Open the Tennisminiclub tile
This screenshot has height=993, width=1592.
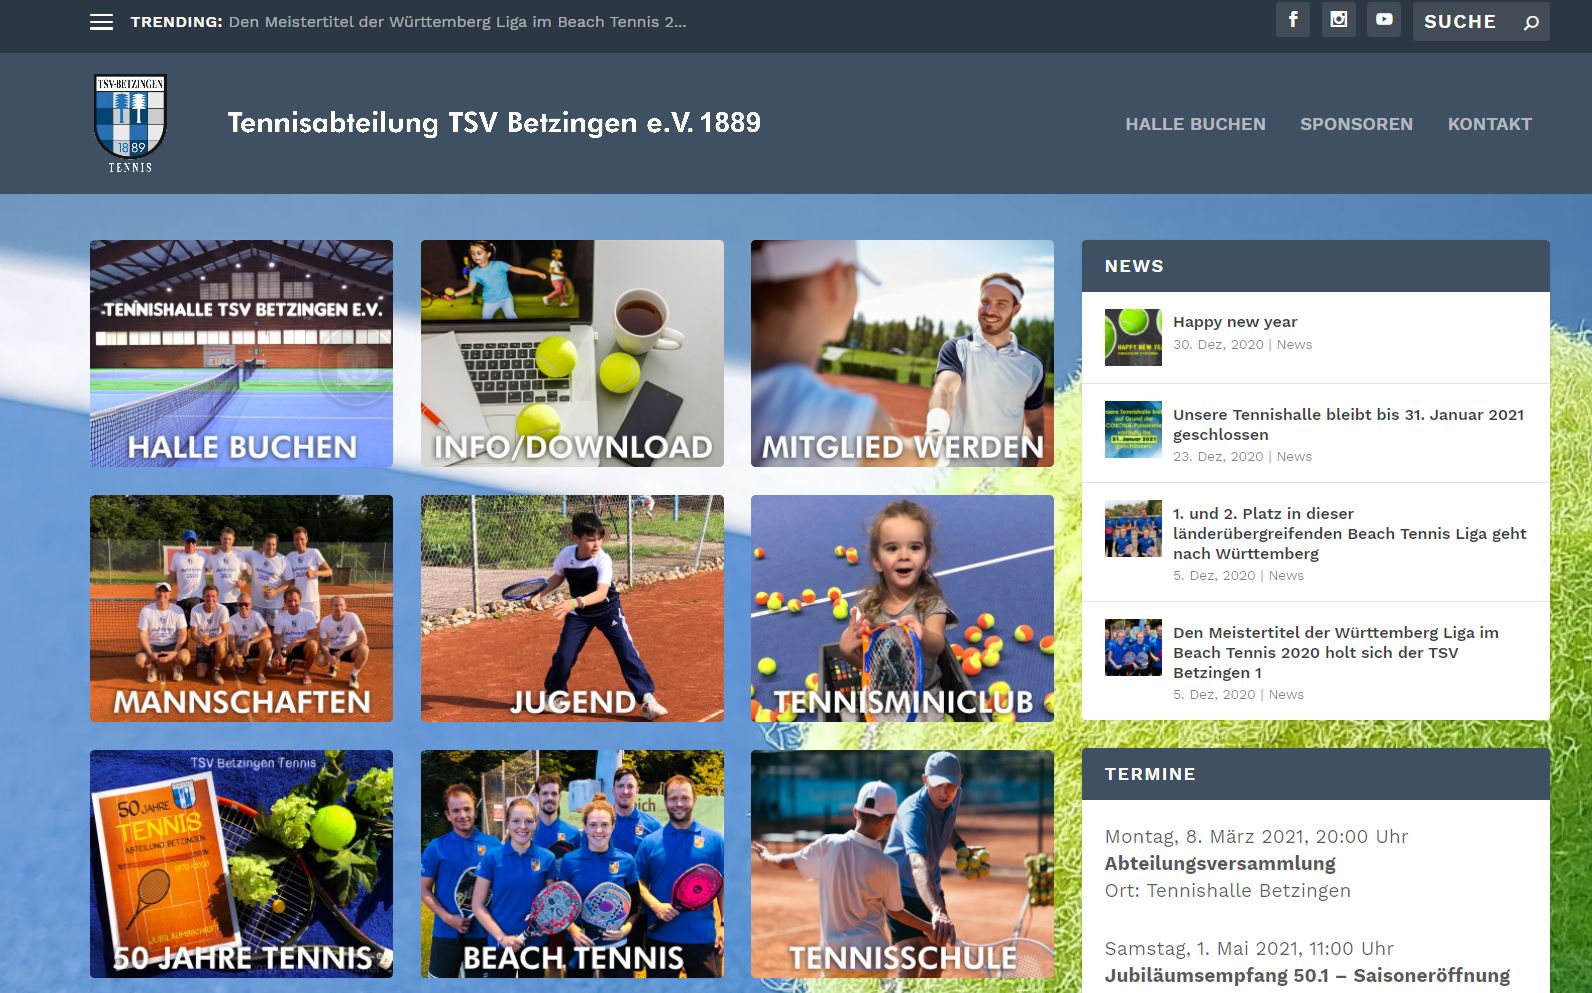(902, 608)
